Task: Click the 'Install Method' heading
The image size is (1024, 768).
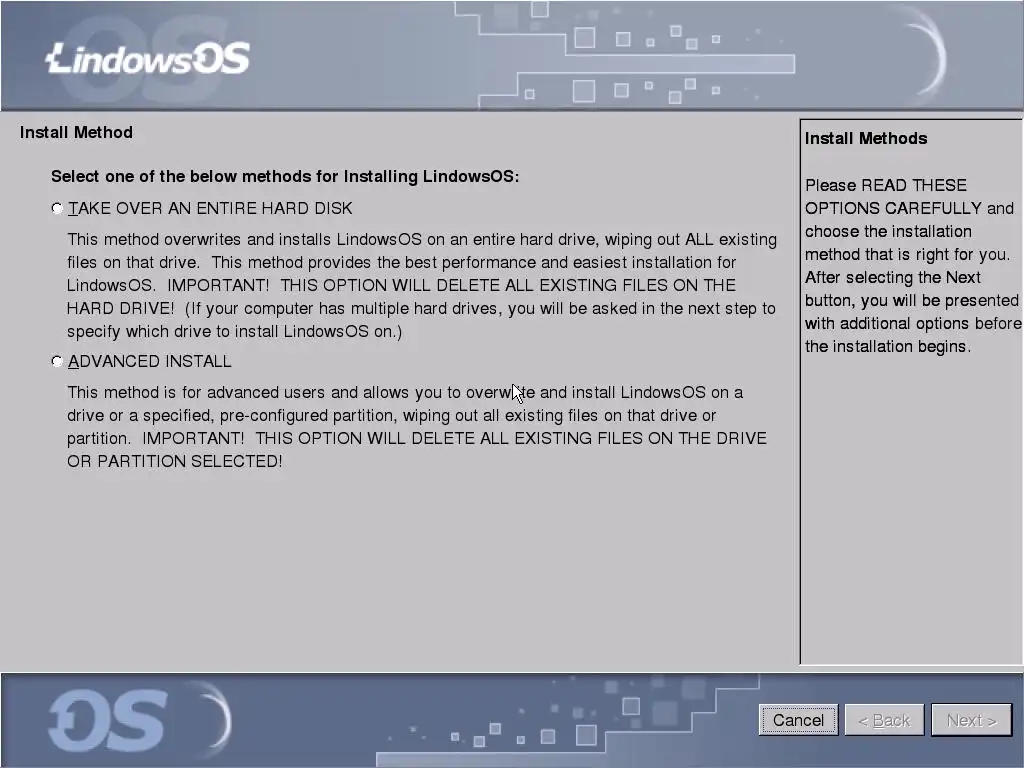Action: pos(76,133)
